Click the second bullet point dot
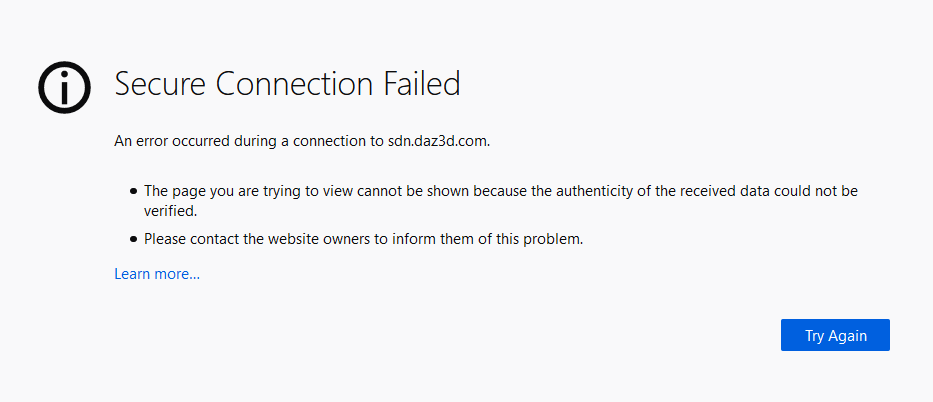 (133, 239)
